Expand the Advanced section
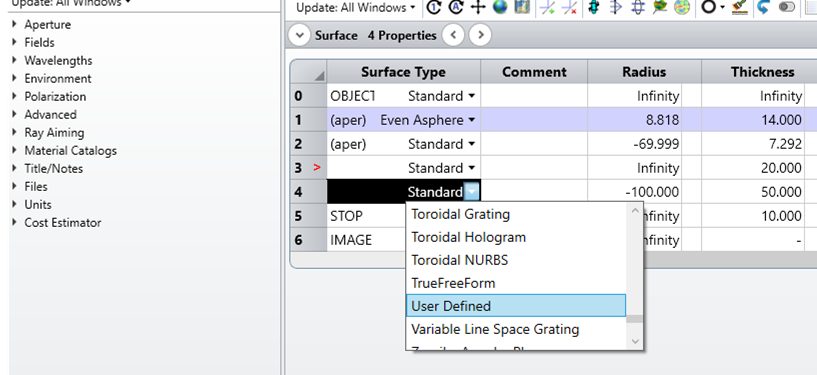The height and width of the screenshot is (375, 817). (14, 114)
